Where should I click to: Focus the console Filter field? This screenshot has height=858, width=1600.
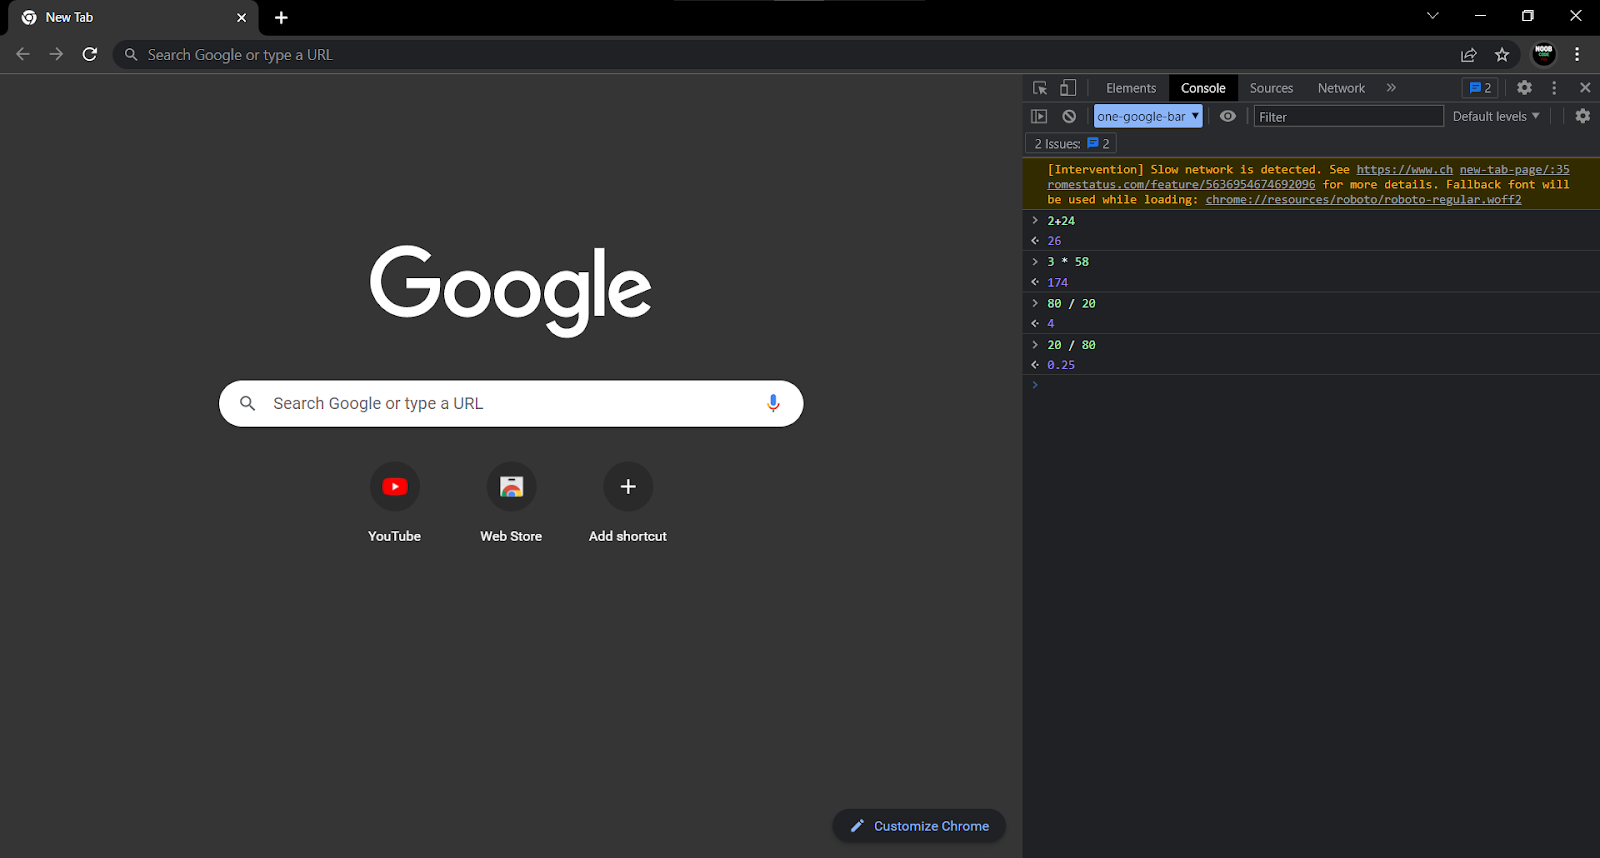(1349, 116)
